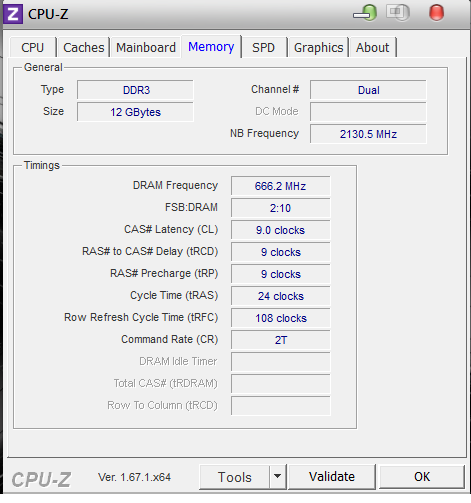The width and height of the screenshot is (471, 503).
Task: Select the SPD tab
Action: [x=263, y=47]
